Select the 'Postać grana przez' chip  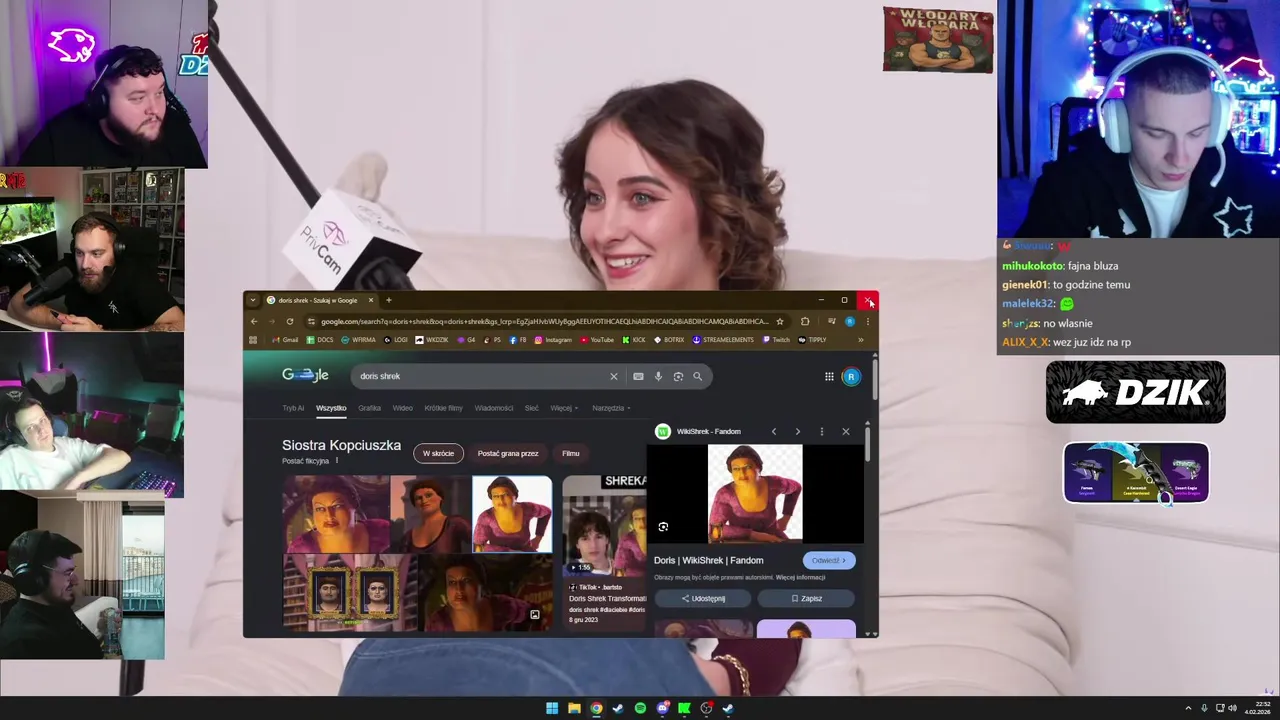[x=508, y=453]
